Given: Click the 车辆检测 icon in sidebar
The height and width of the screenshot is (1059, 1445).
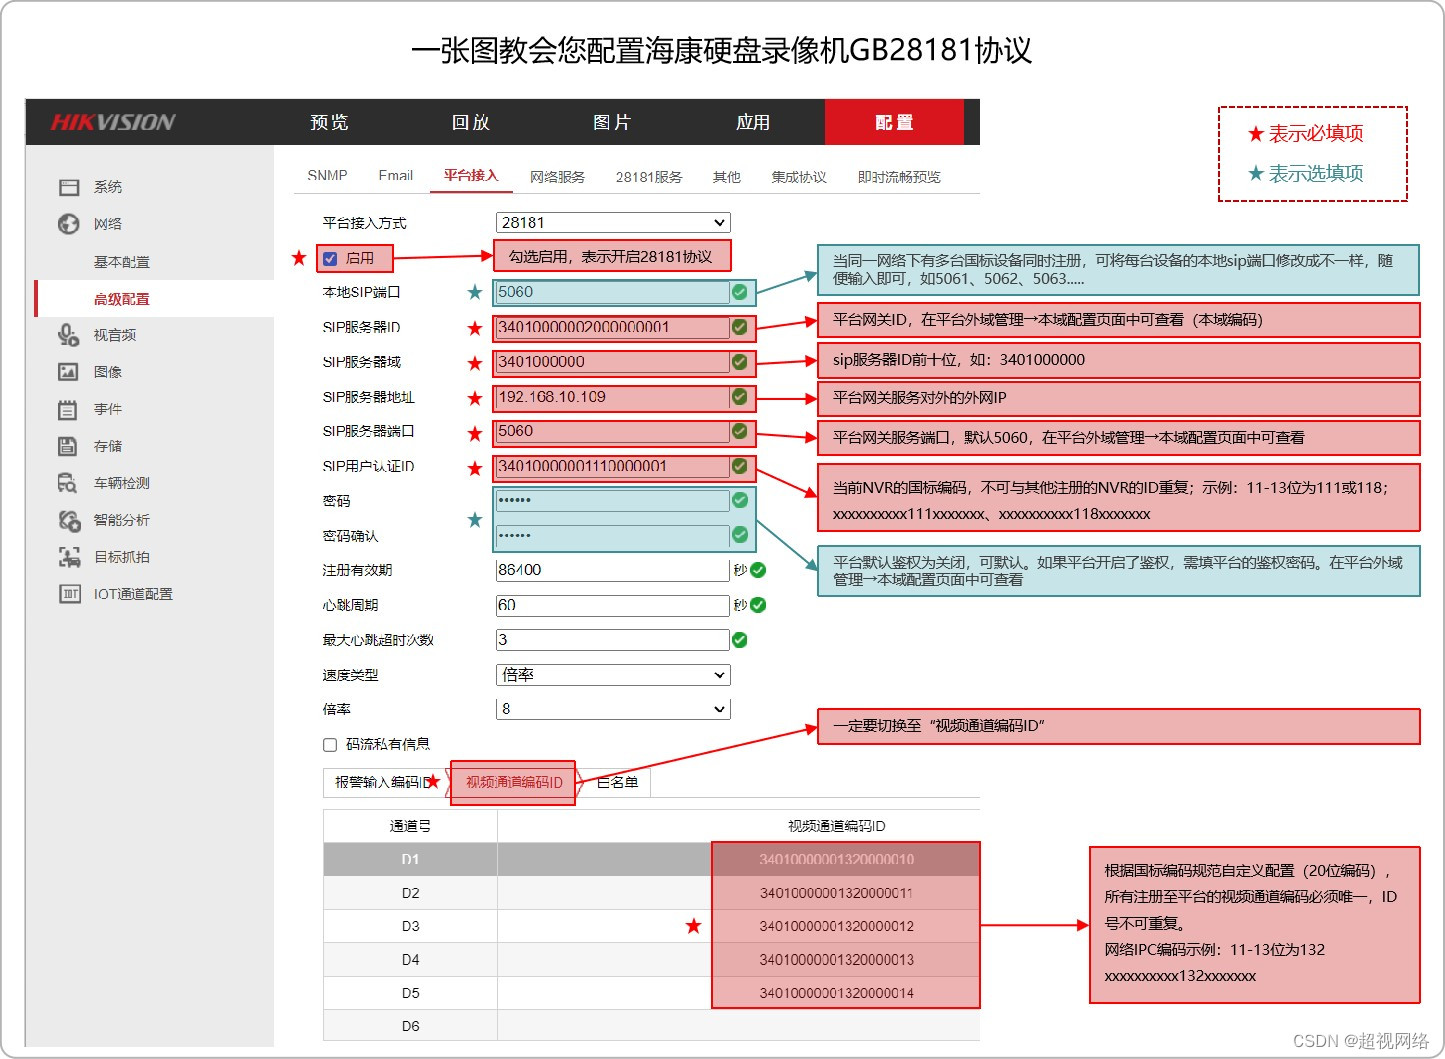Looking at the screenshot, I should pyautogui.click(x=68, y=483).
